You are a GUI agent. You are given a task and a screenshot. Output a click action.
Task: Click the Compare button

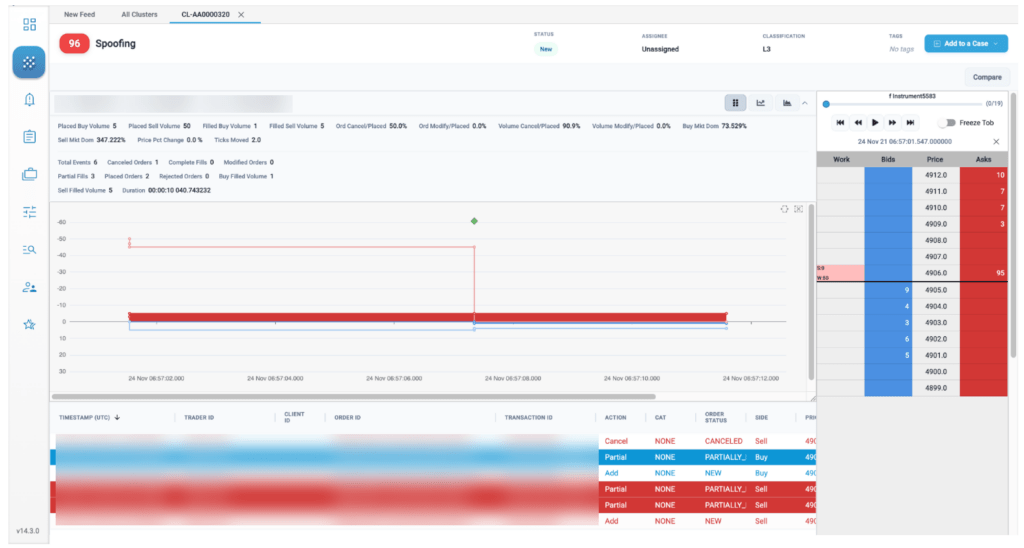987,77
